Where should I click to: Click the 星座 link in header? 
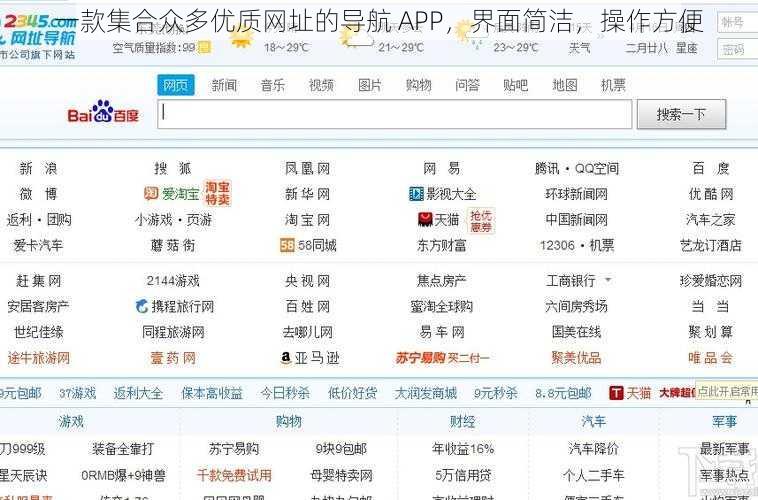[x=686, y=47]
